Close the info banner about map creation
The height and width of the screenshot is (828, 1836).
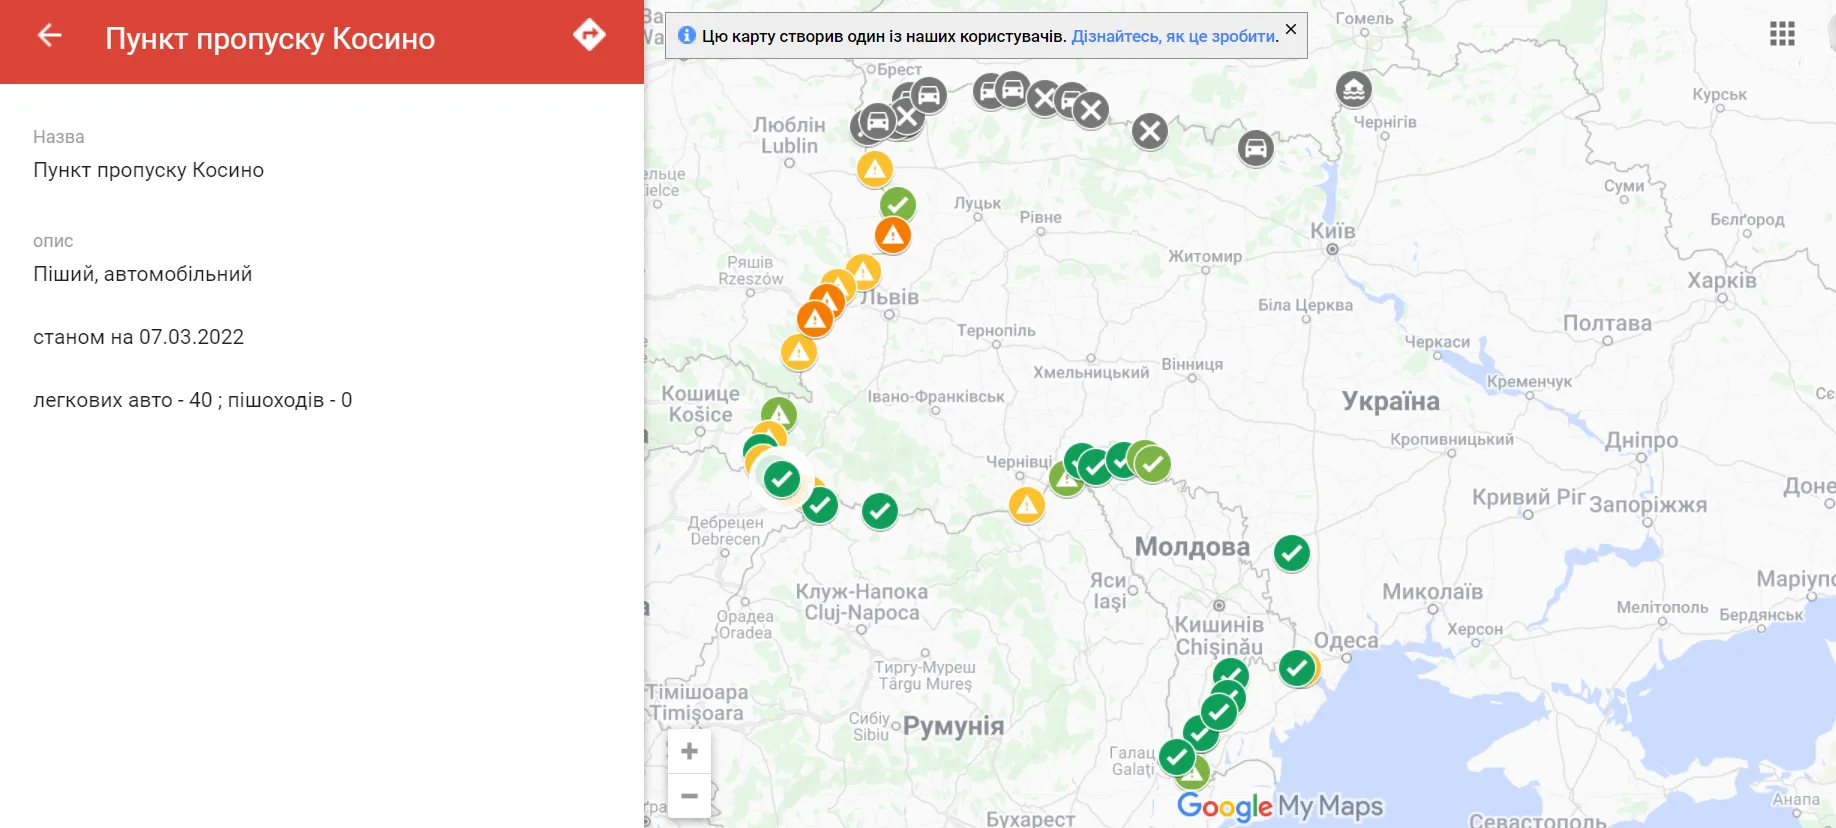tap(1291, 29)
